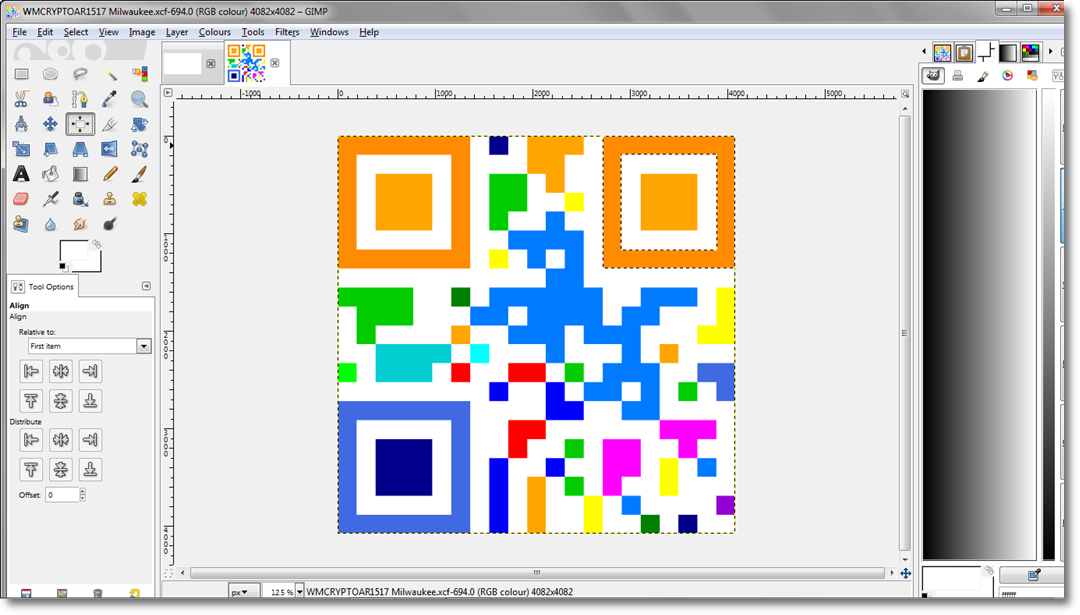
Task: Reset toolbox colours to black and white
Action: tap(63, 267)
